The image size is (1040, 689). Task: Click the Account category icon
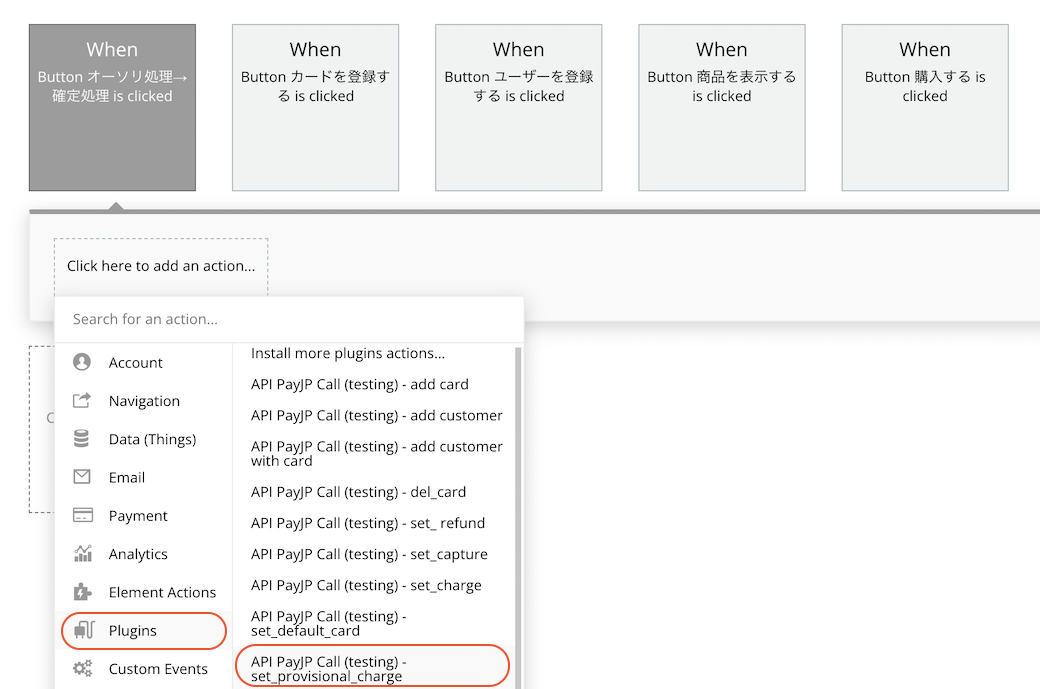click(x=82, y=362)
